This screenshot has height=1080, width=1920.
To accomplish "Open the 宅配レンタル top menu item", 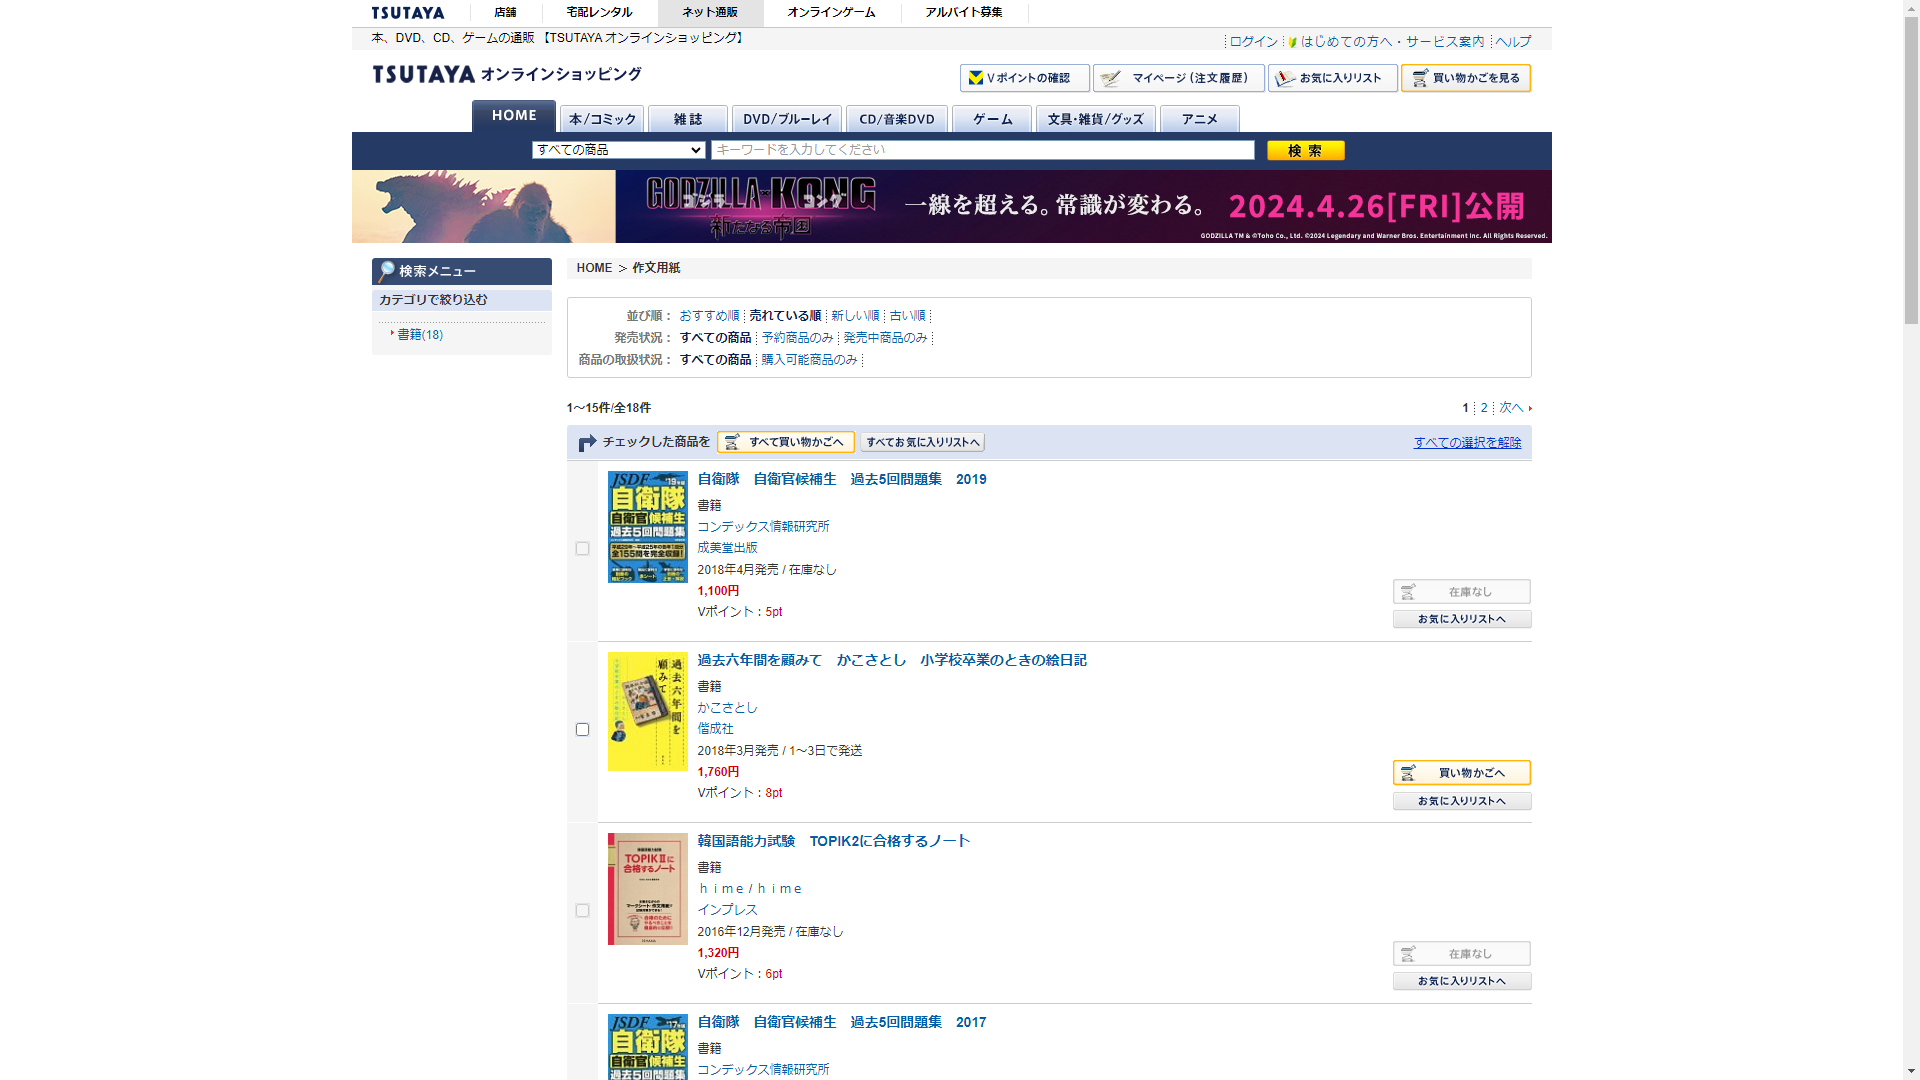I will coord(599,13).
